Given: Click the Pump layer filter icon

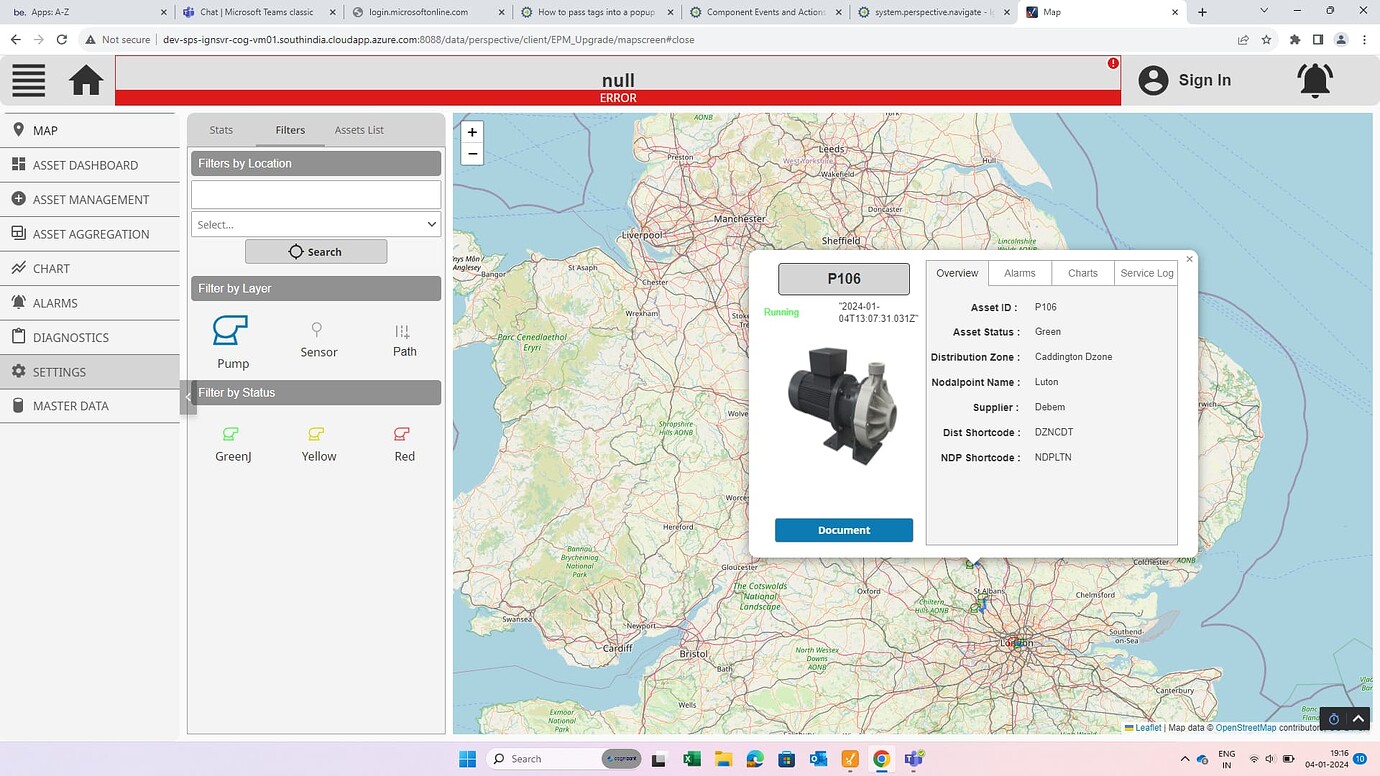Looking at the screenshot, I should click(231, 331).
